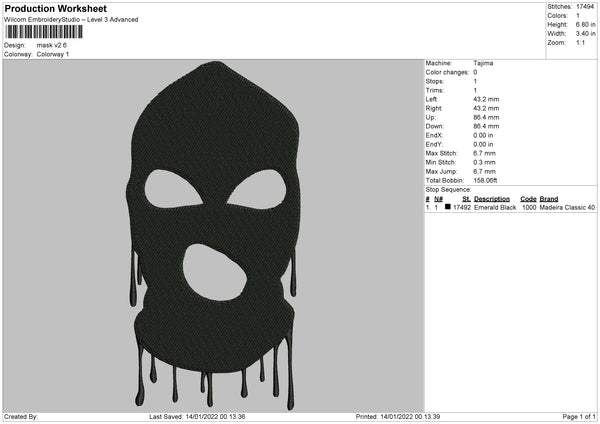The height and width of the screenshot is (424, 600).
Task: Click the barcode under the worksheet title
Action: point(44,32)
